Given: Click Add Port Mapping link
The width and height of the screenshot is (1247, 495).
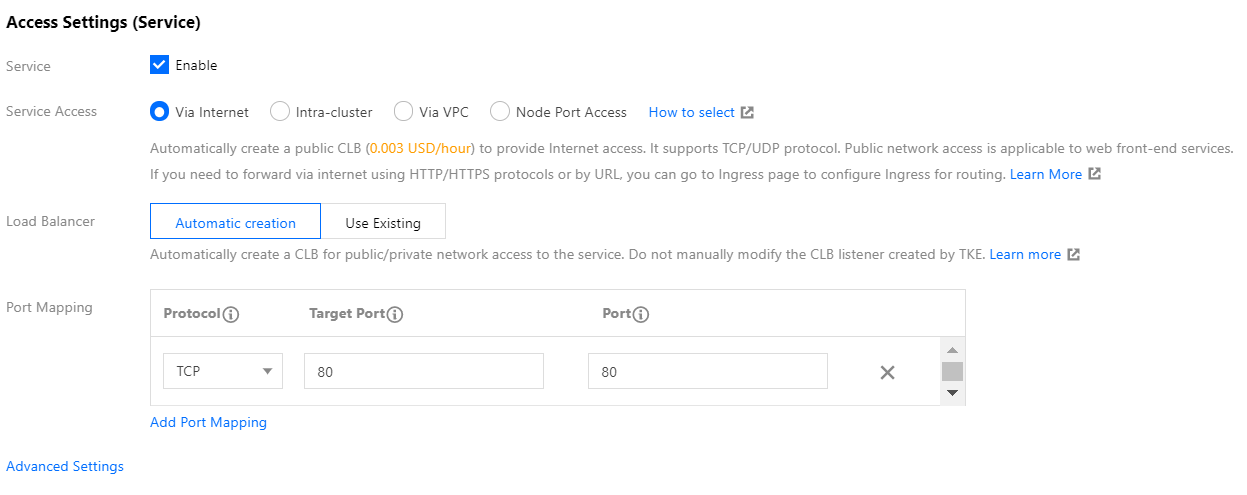Looking at the screenshot, I should [208, 422].
